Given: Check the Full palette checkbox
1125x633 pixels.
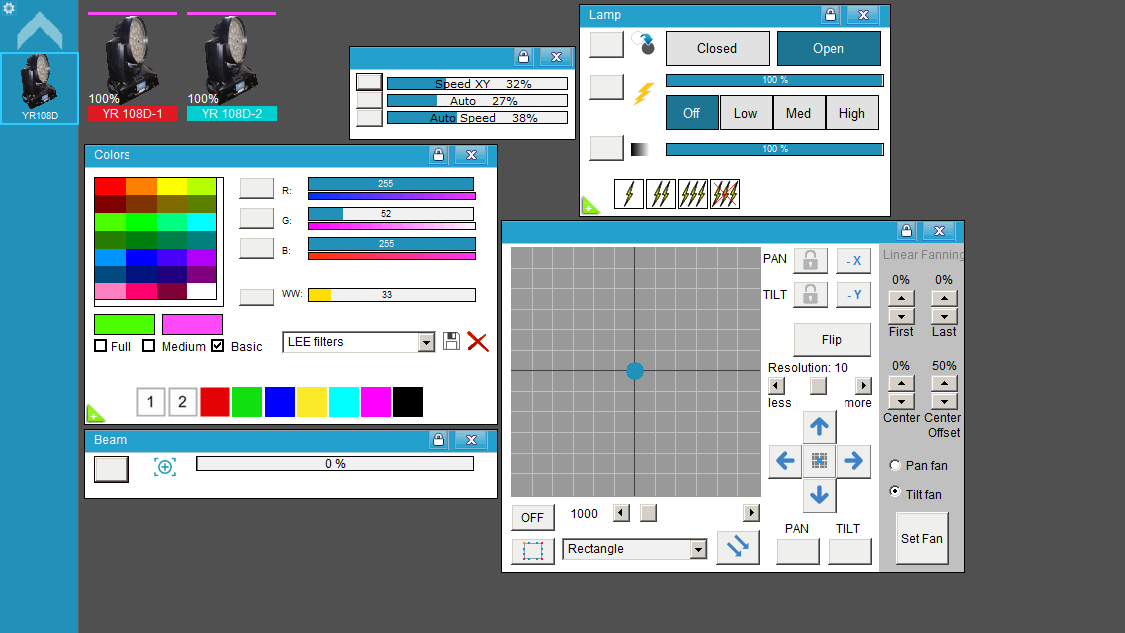Looking at the screenshot, I should (x=100, y=346).
